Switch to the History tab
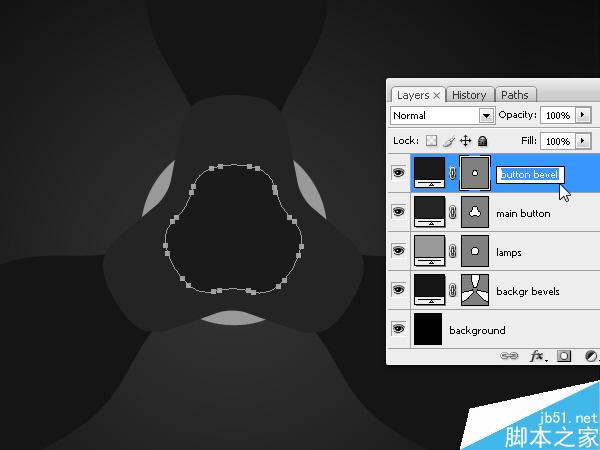The width and height of the screenshot is (600, 450). 470,95
